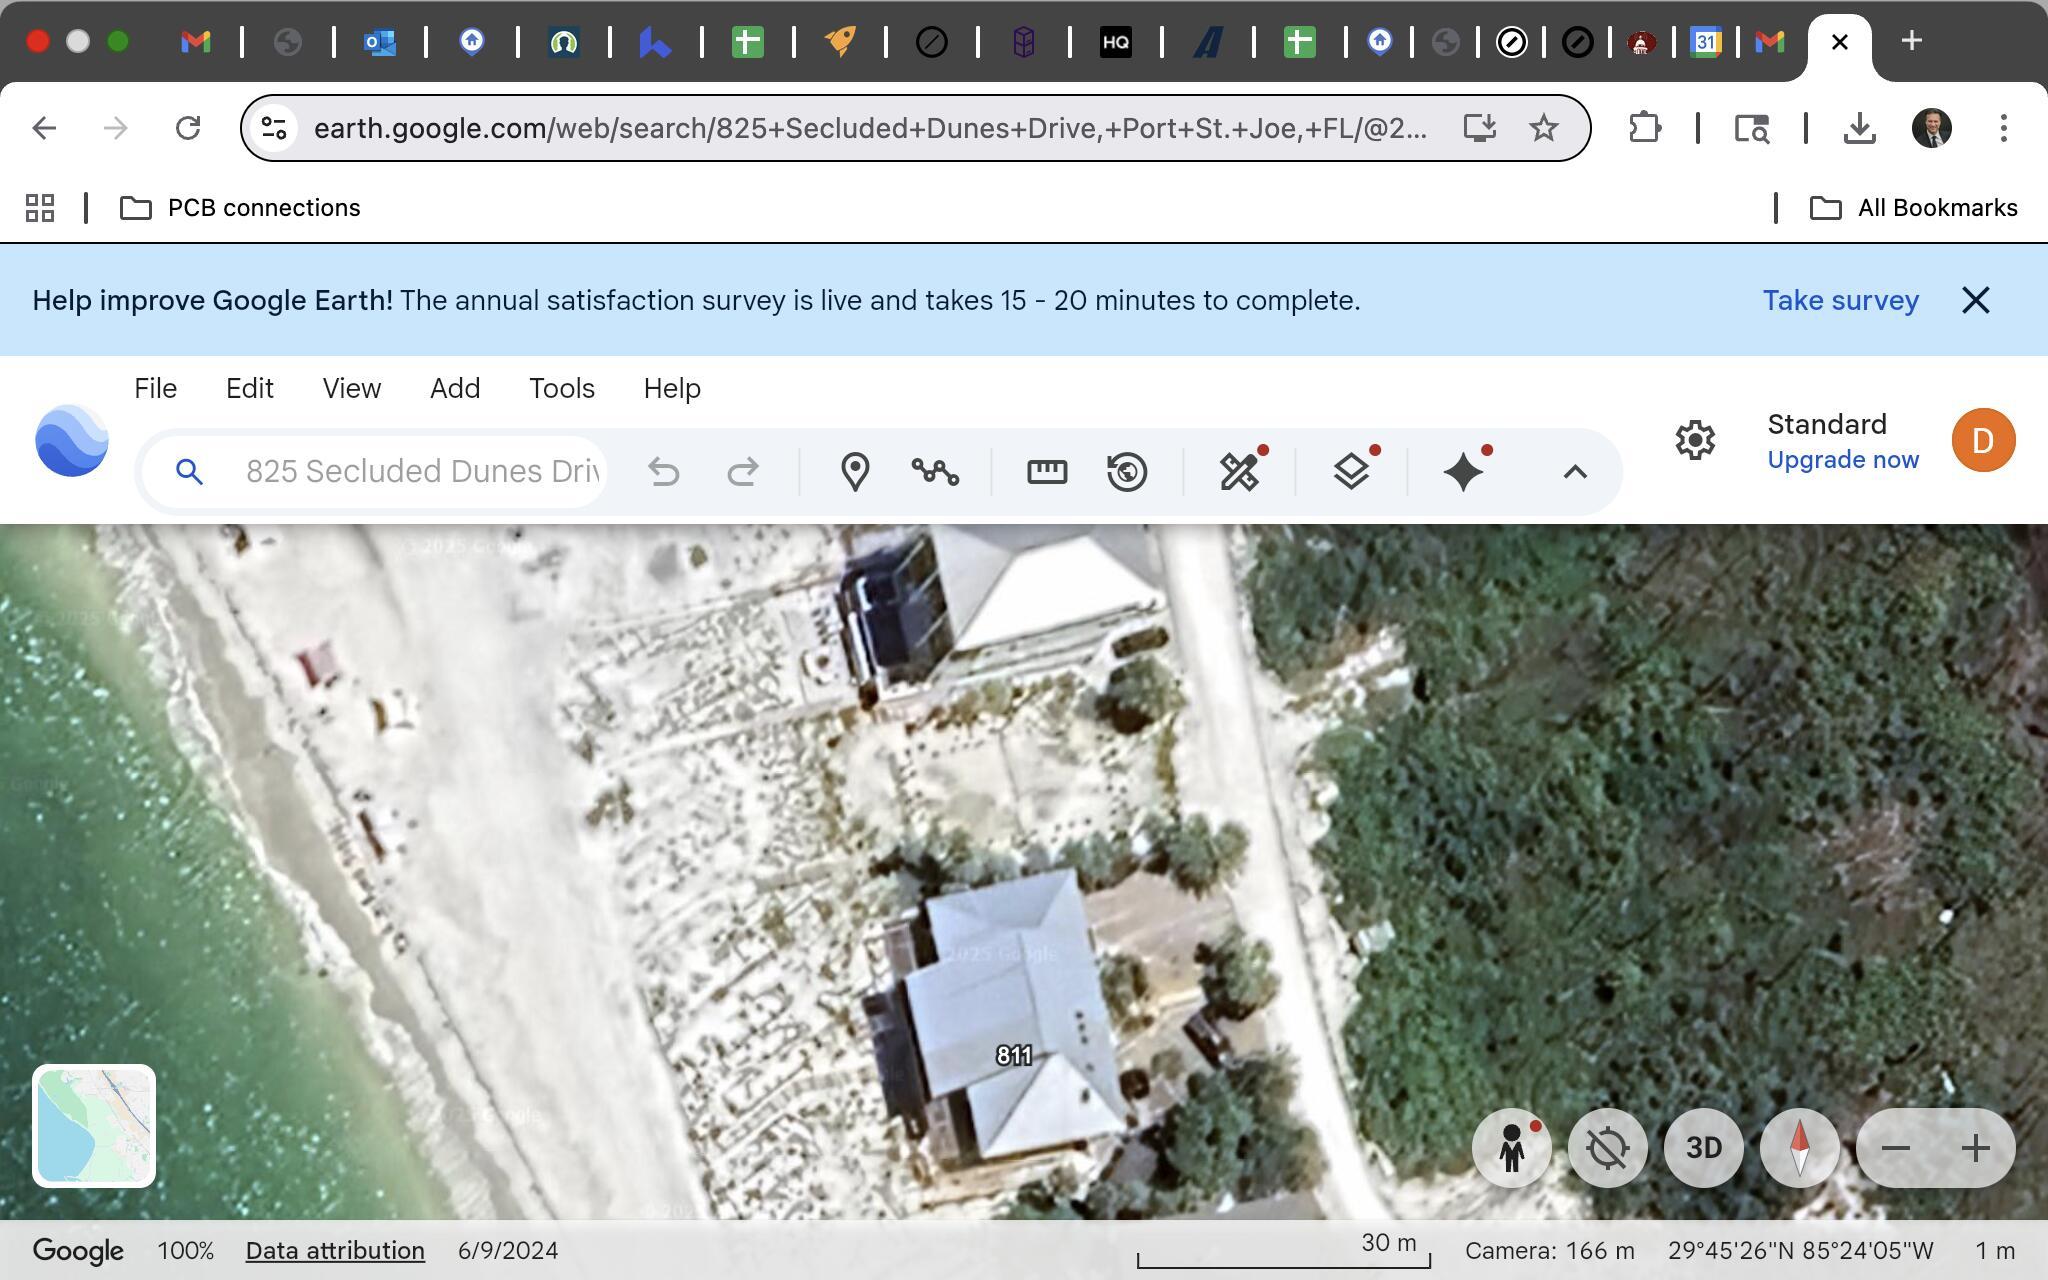Expand the overview mini-map
The image size is (2048, 1280).
(x=95, y=1127)
